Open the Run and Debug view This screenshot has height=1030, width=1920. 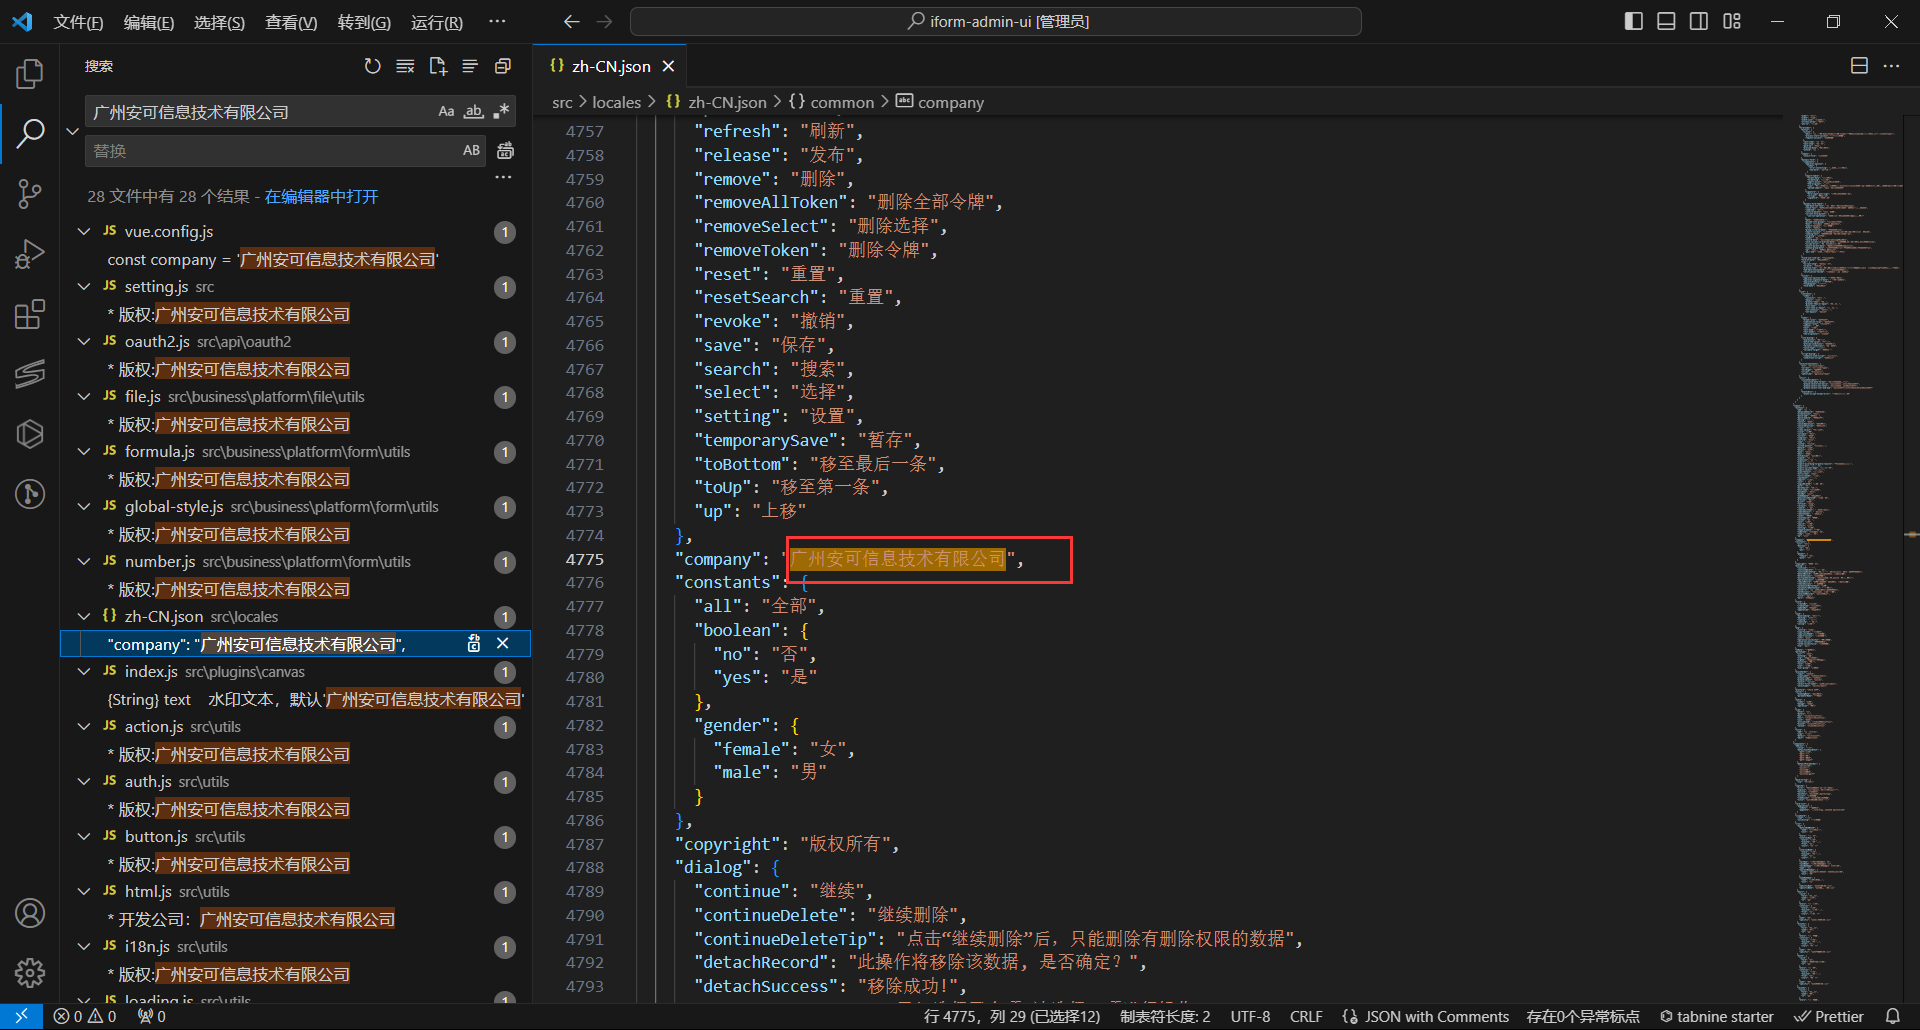tap(30, 254)
